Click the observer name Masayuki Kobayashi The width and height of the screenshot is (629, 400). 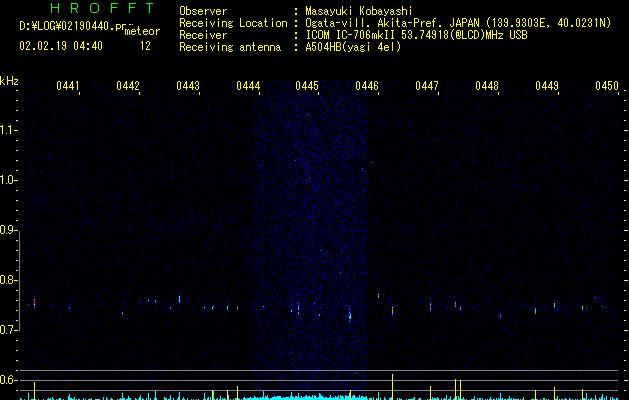tap(359, 11)
